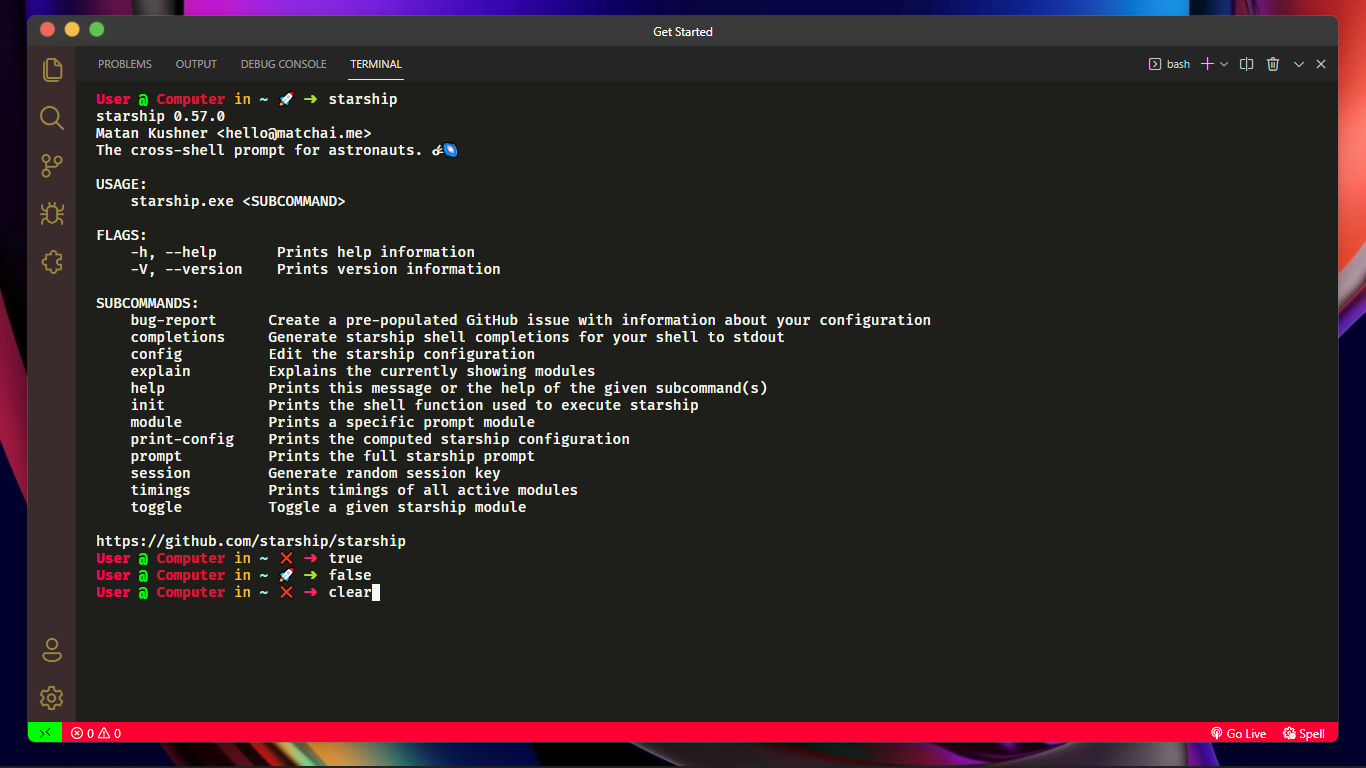Click the 'starship 0.57.0' version line
The image size is (1366, 768).
pos(160,116)
